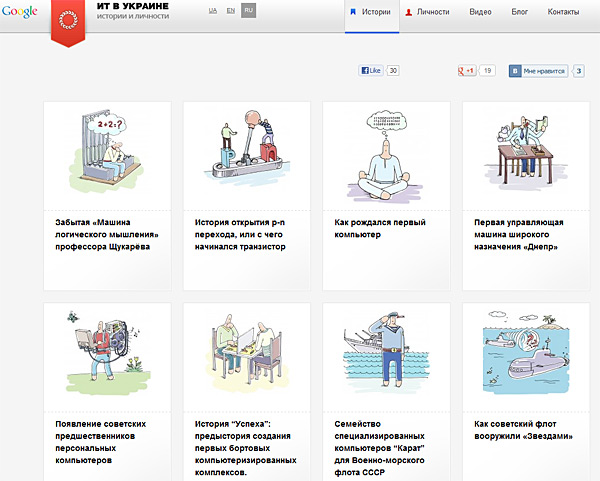
Task: Click the Facebook Like button
Action: [x=371, y=71]
